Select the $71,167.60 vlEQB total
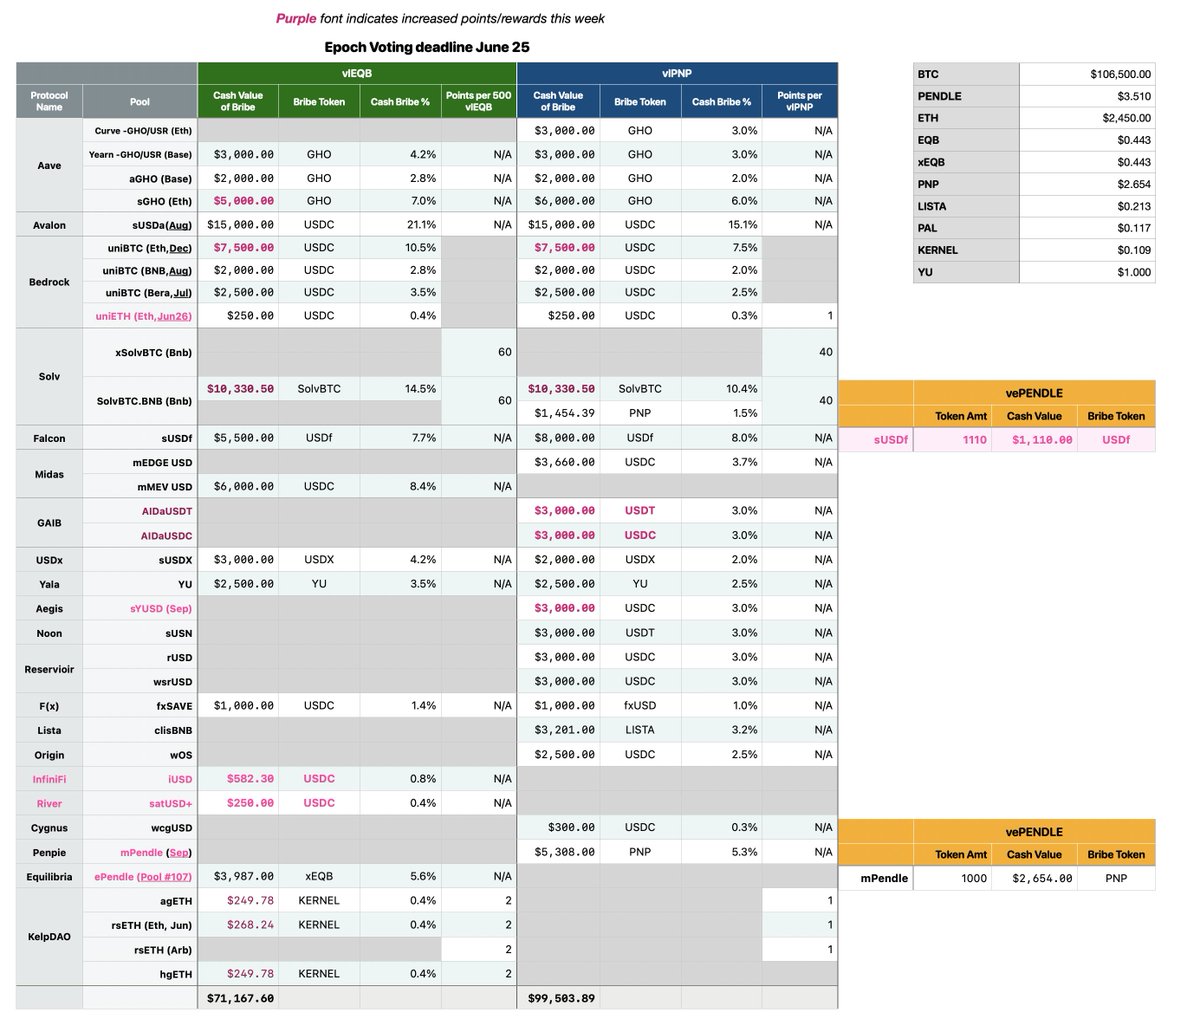 pyautogui.click(x=238, y=998)
